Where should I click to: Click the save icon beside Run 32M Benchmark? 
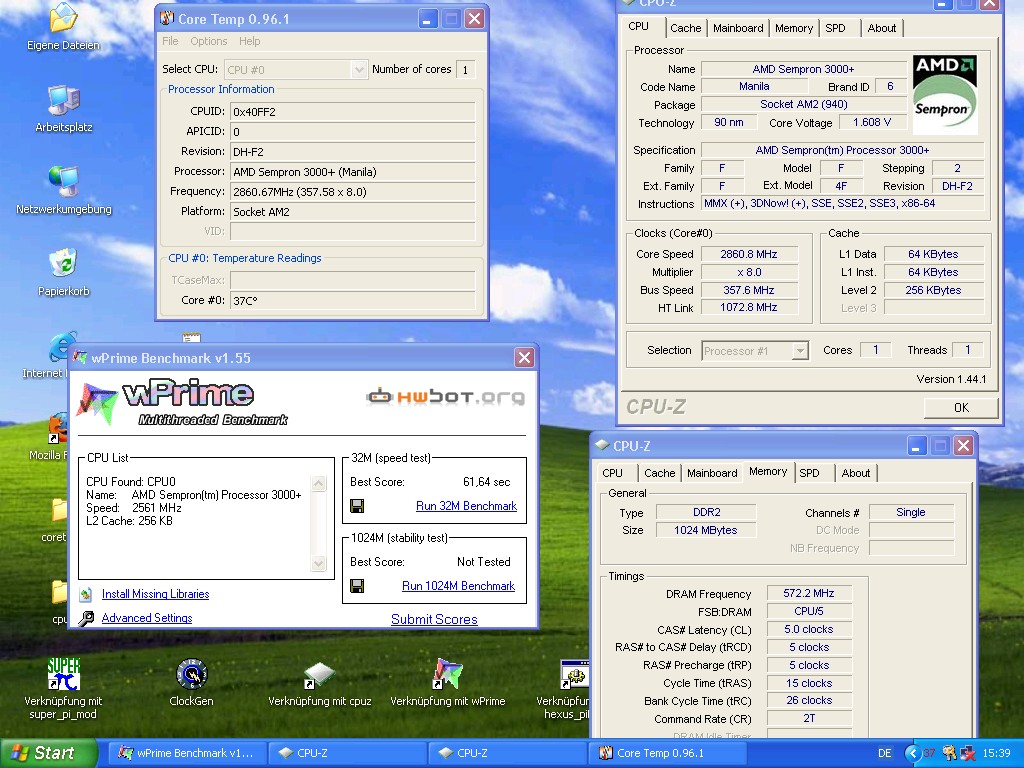(357, 506)
